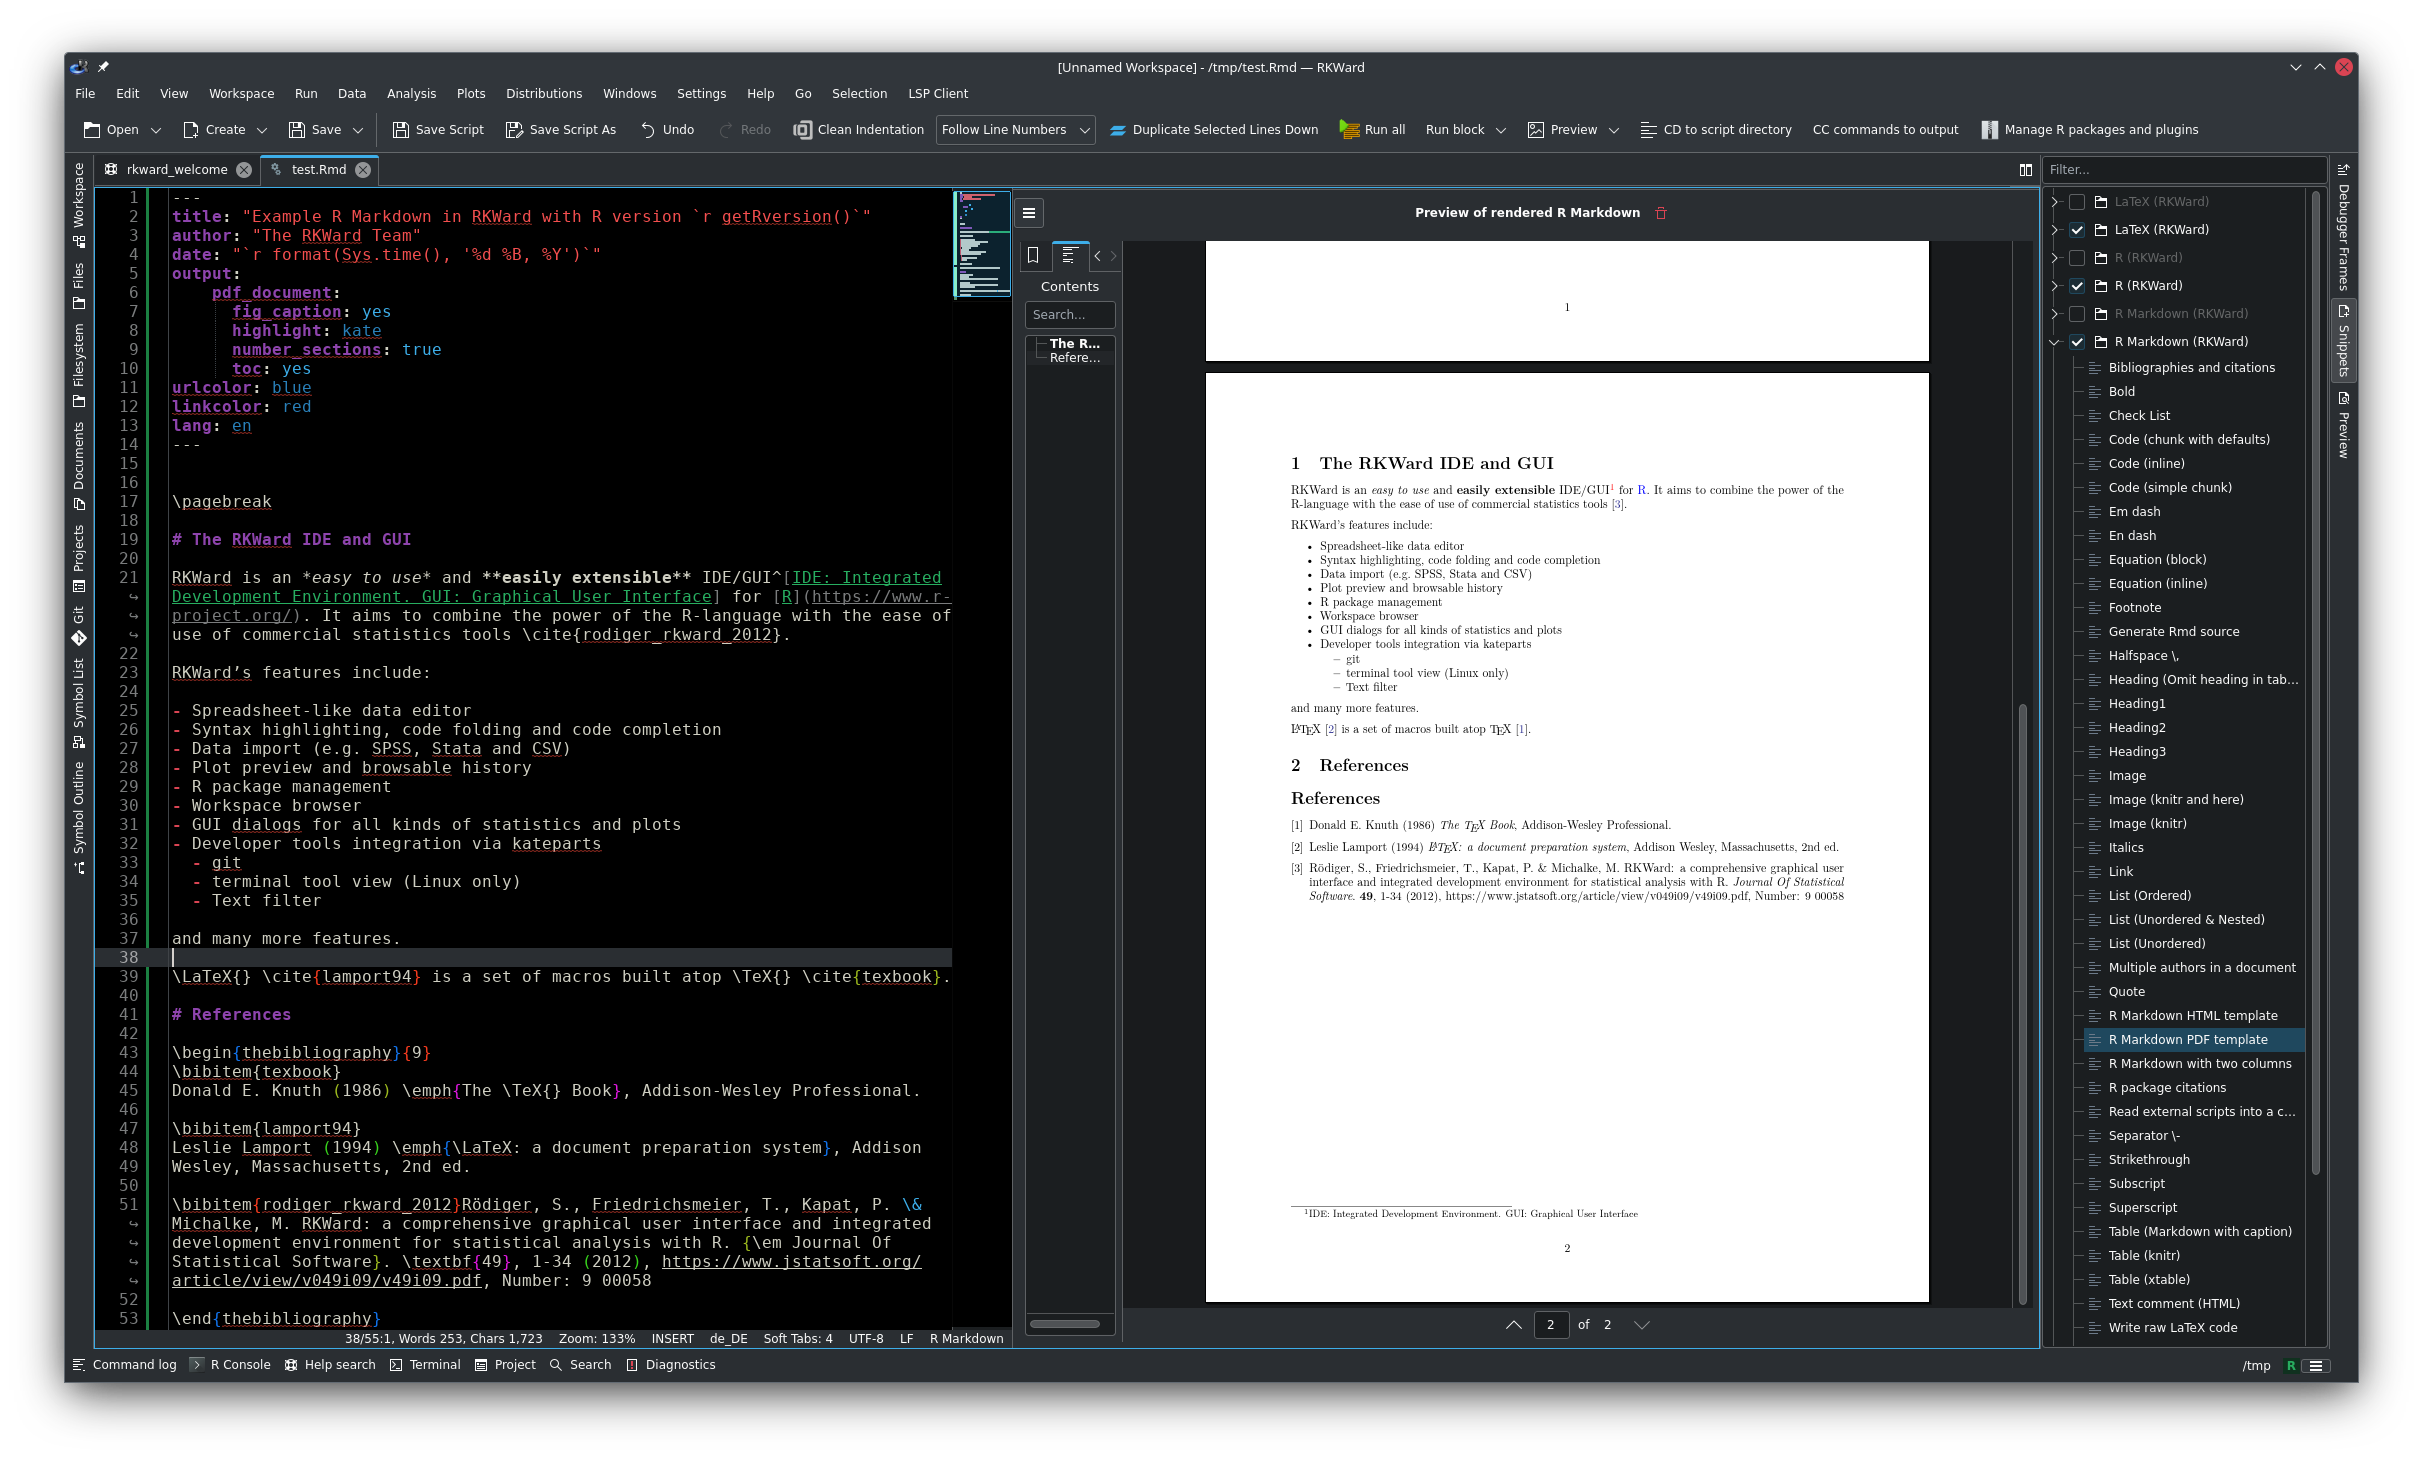Select the contents outline icon in preview sidebar
The height and width of the screenshot is (1459, 2423).
point(1069,256)
